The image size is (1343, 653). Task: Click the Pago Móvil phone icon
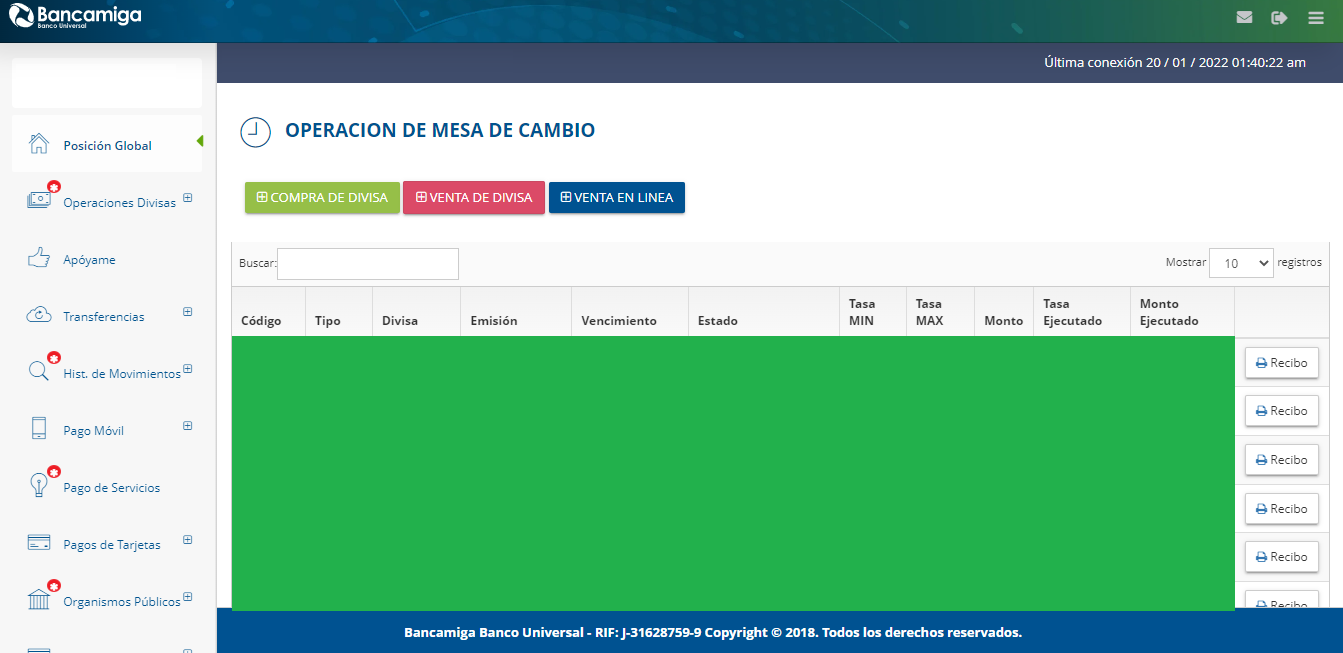(39, 429)
